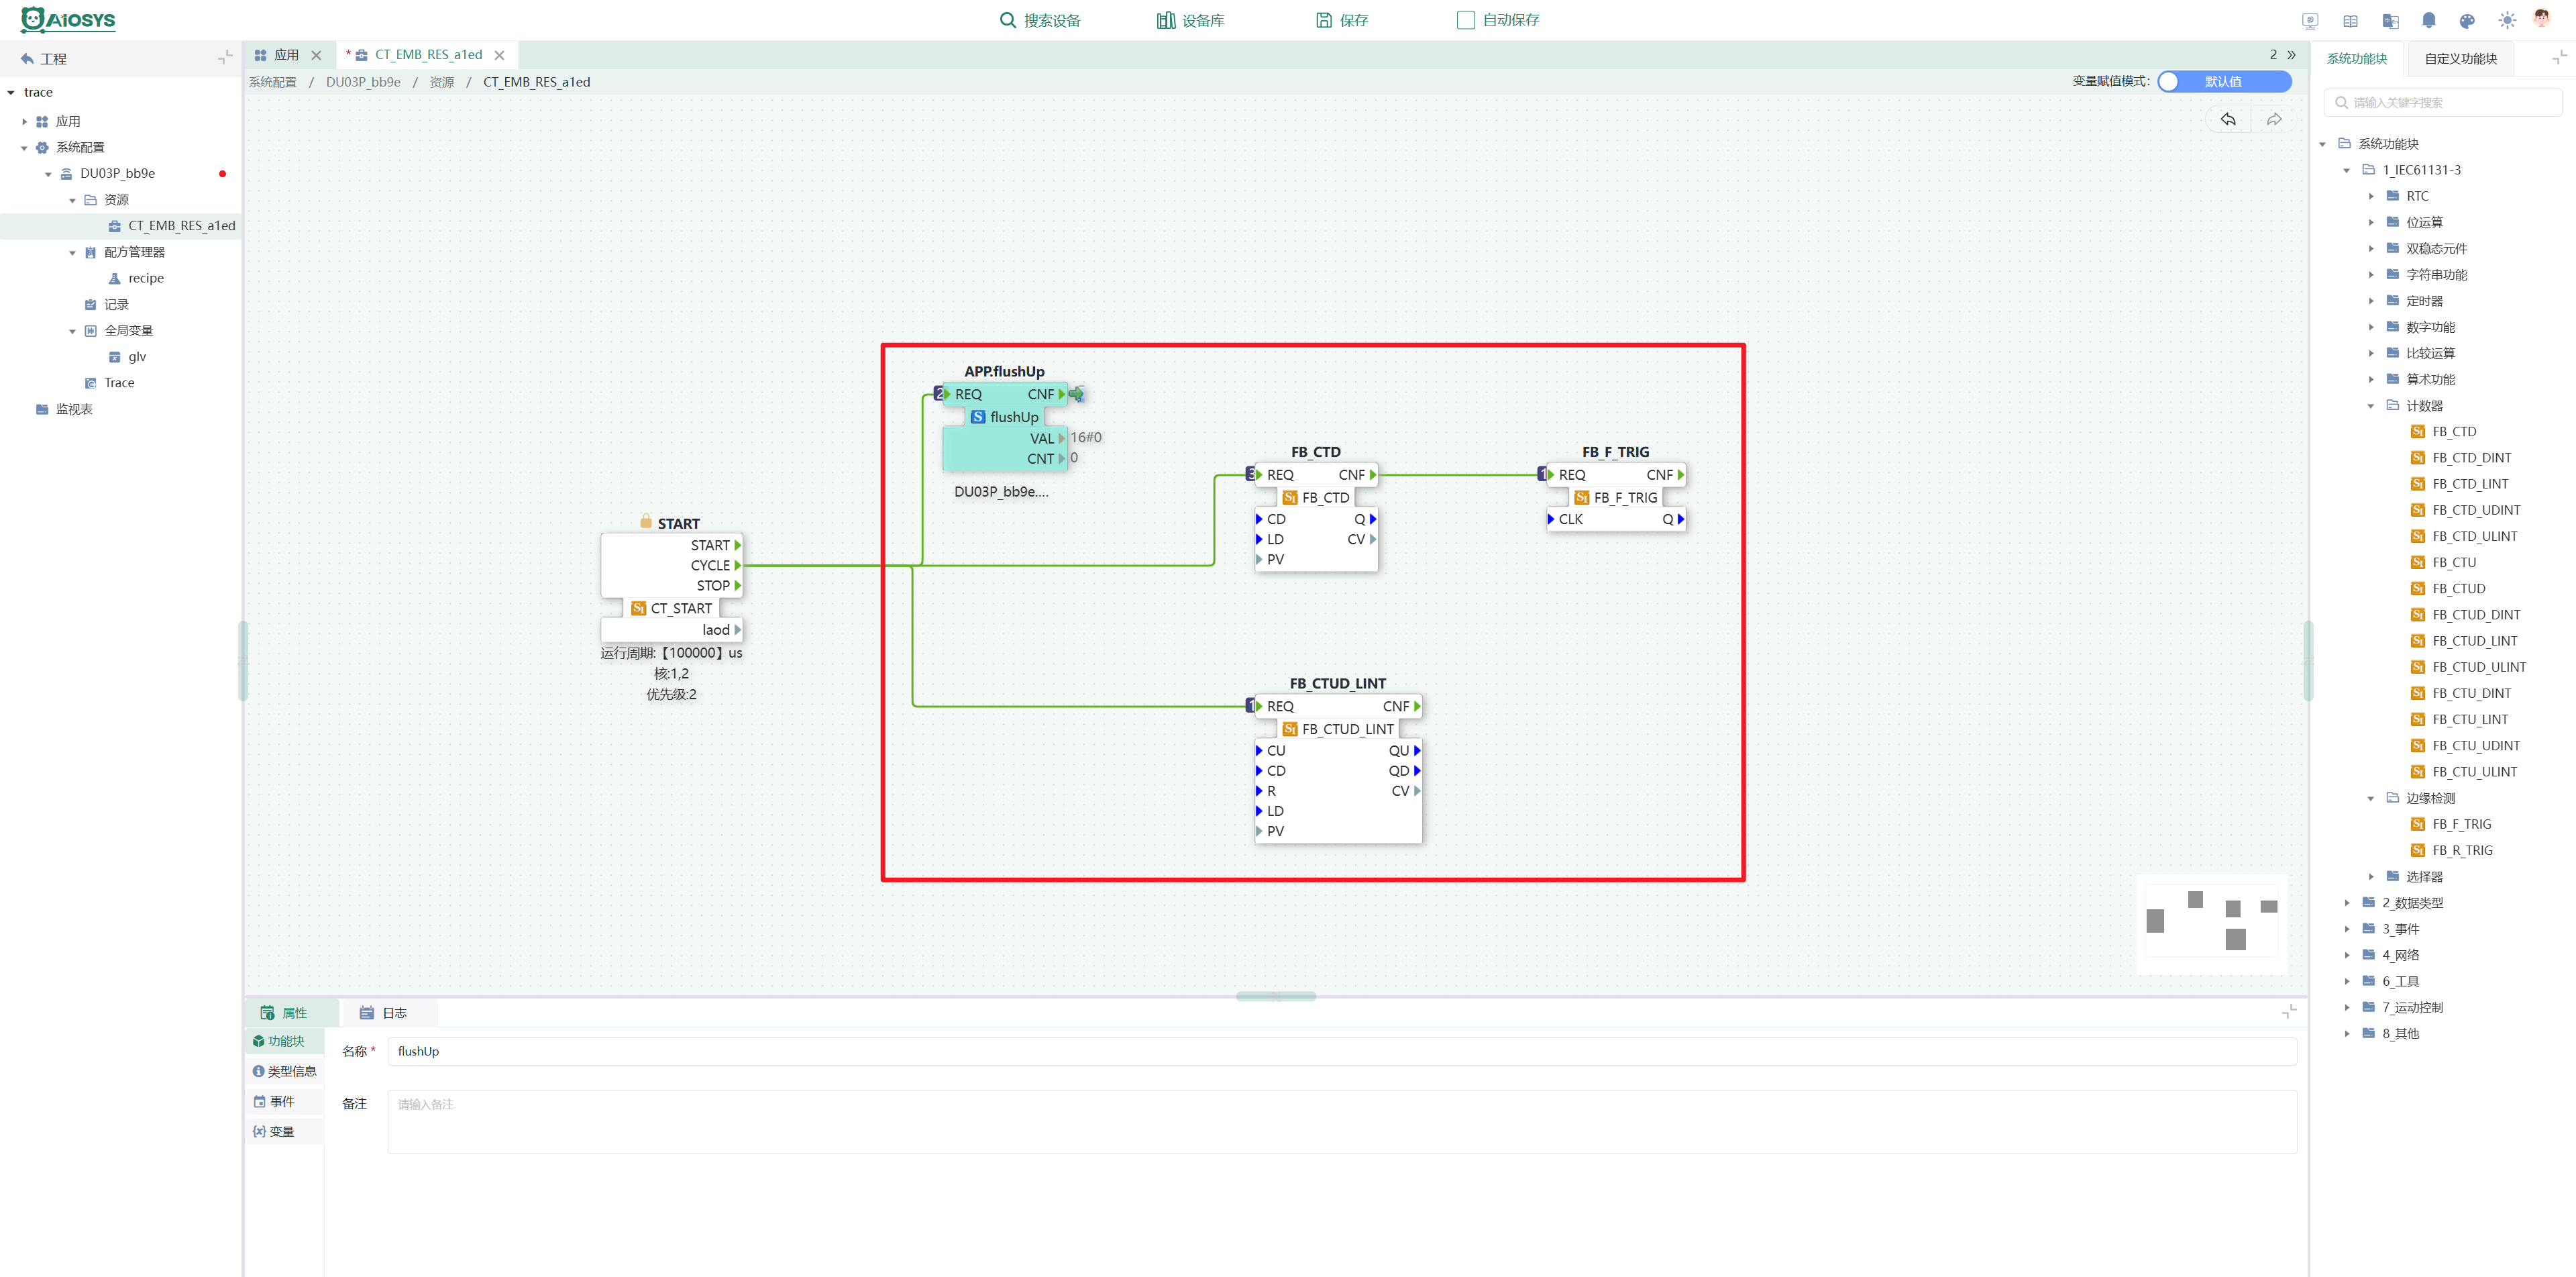This screenshot has height=1277, width=2576.
Task: Open the color theme palette icon
Action: 2467,20
